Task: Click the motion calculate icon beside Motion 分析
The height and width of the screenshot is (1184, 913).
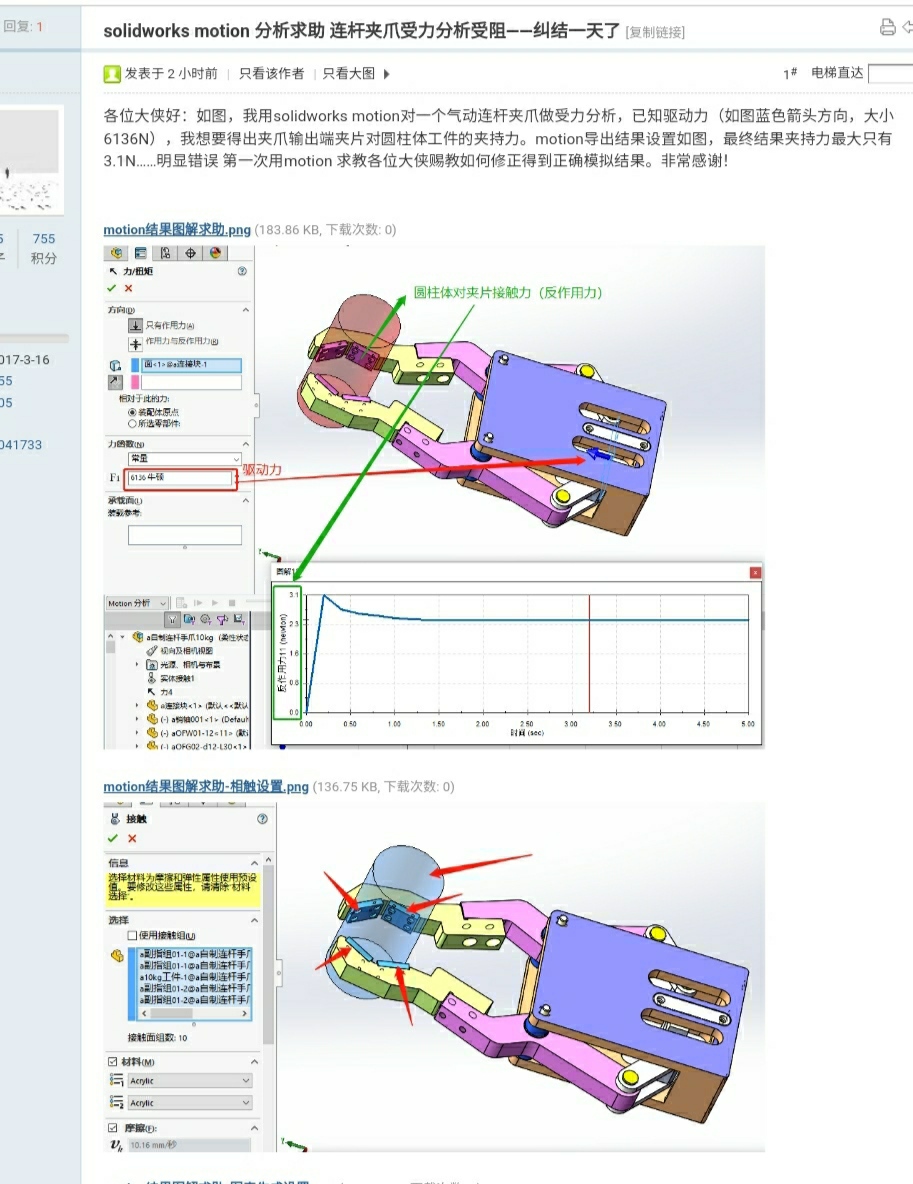Action: [181, 603]
